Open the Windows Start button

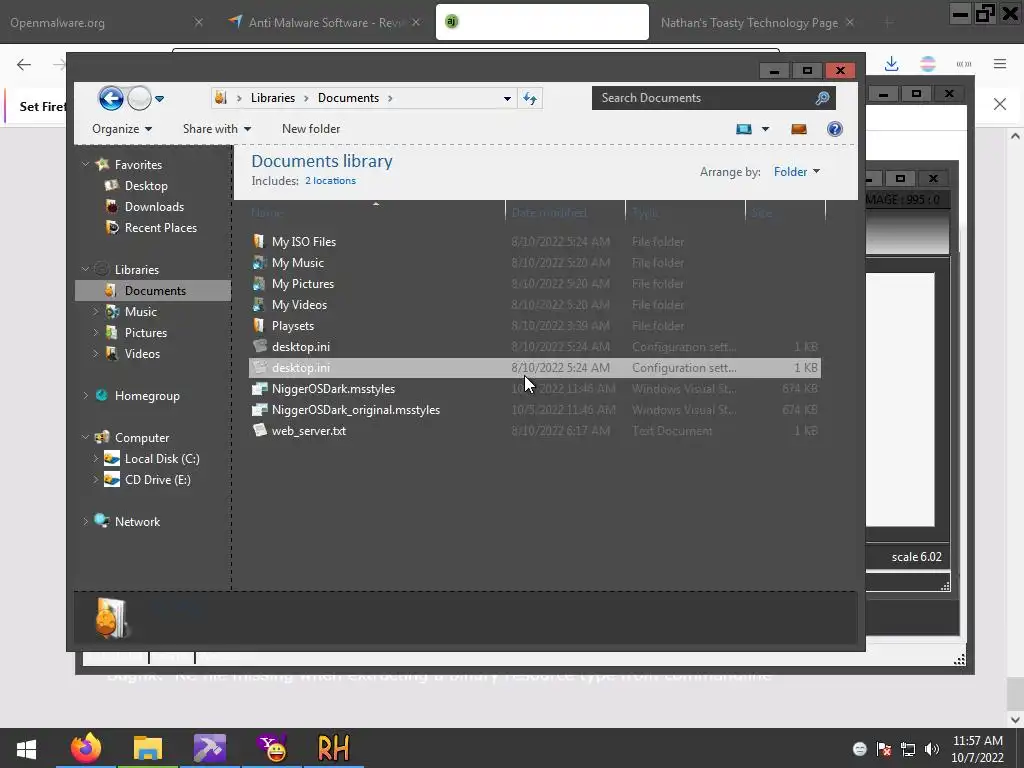pos(26,748)
